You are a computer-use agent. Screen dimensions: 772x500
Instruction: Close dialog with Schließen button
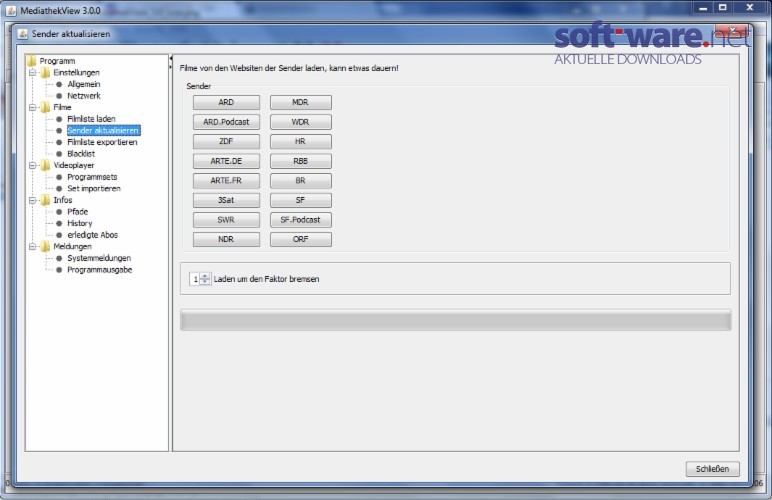pos(712,469)
